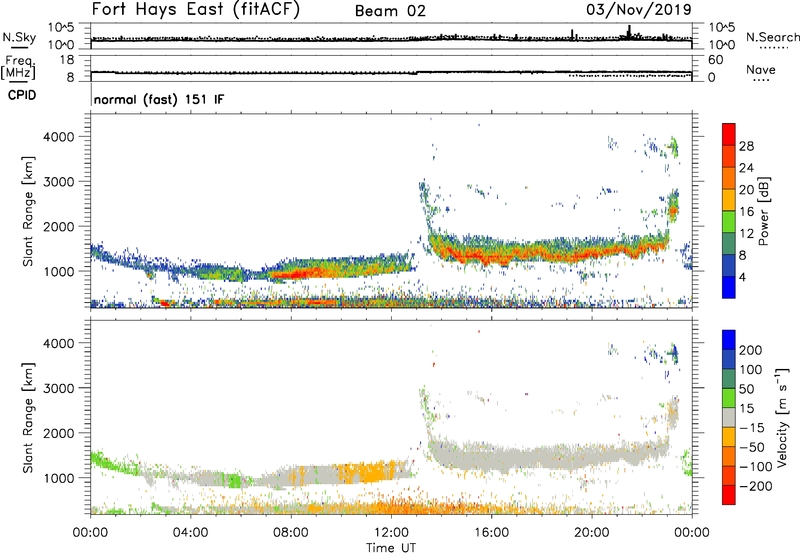Click the '04:00' time axis tick

click(190, 533)
